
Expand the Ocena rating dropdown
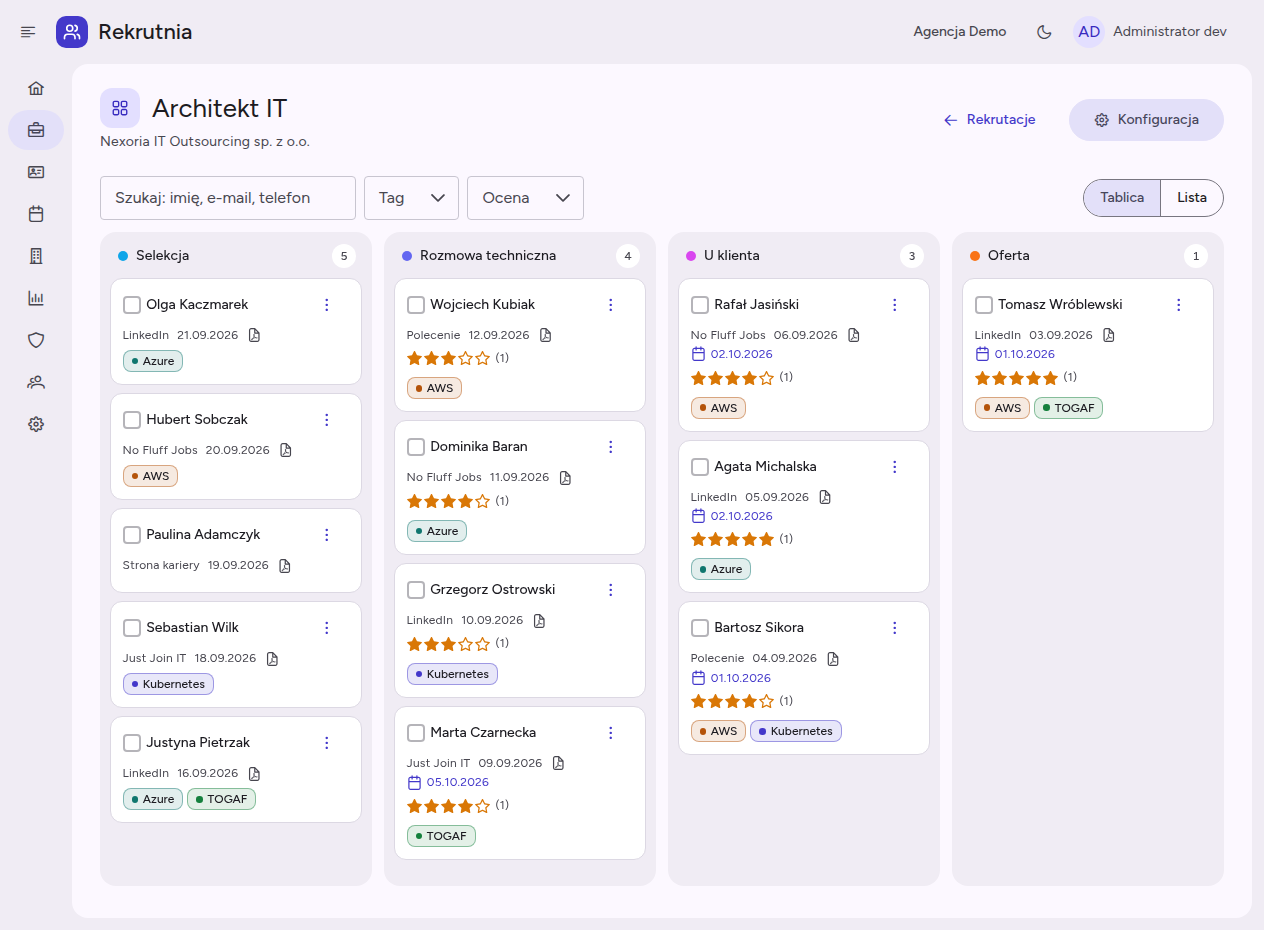(525, 198)
